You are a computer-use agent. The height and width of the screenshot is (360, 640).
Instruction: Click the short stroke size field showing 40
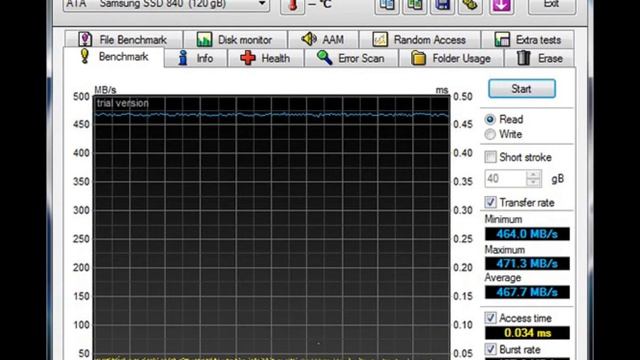pyautogui.click(x=505, y=179)
